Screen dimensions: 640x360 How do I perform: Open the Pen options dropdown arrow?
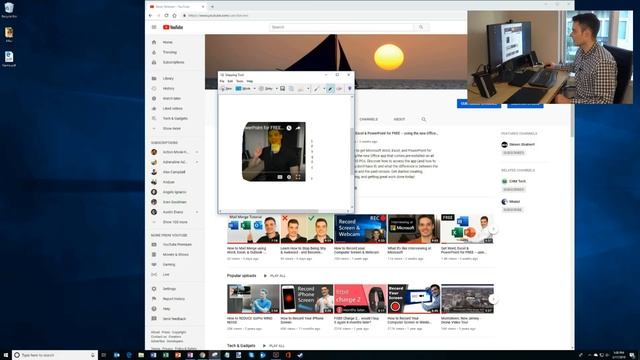(x=324, y=89)
